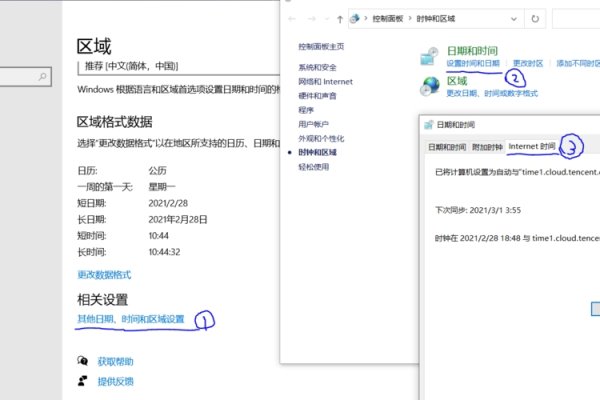Open 控制面板主页 link
The width and height of the screenshot is (600, 400).
[x=321, y=46]
